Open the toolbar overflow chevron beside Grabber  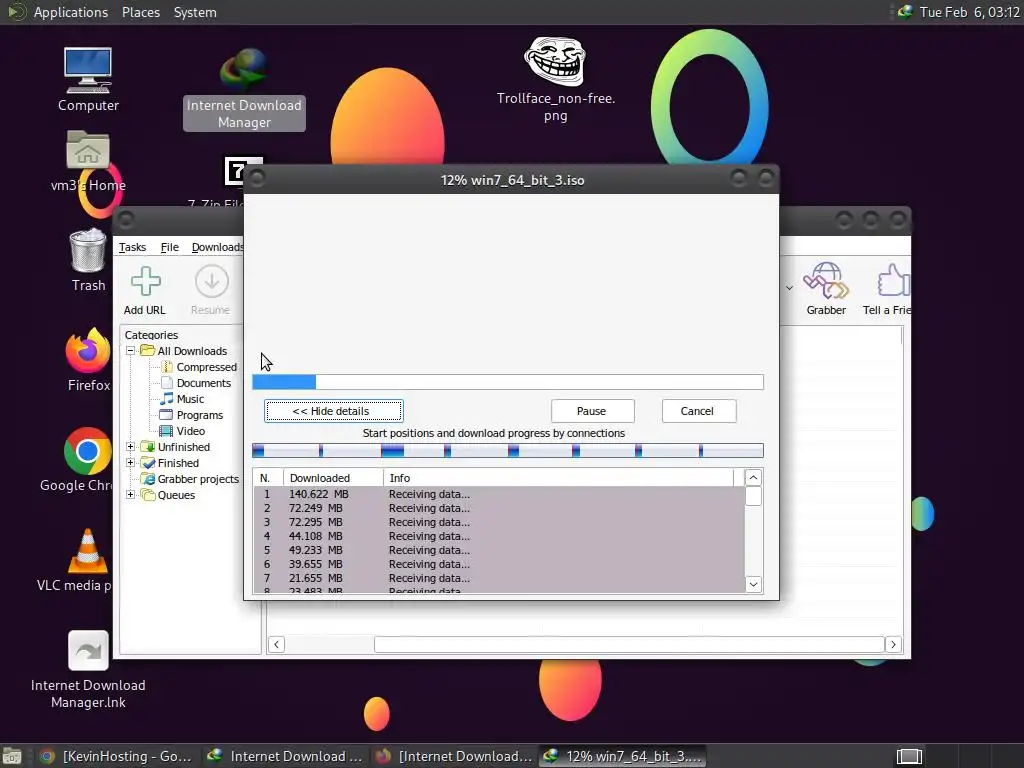click(790, 287)
